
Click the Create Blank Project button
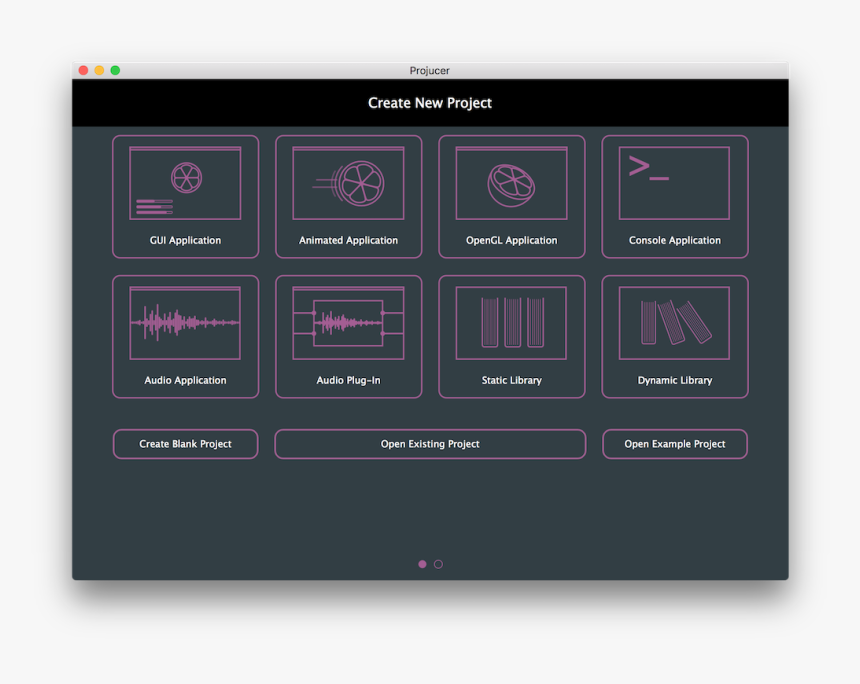coord(185,444)
